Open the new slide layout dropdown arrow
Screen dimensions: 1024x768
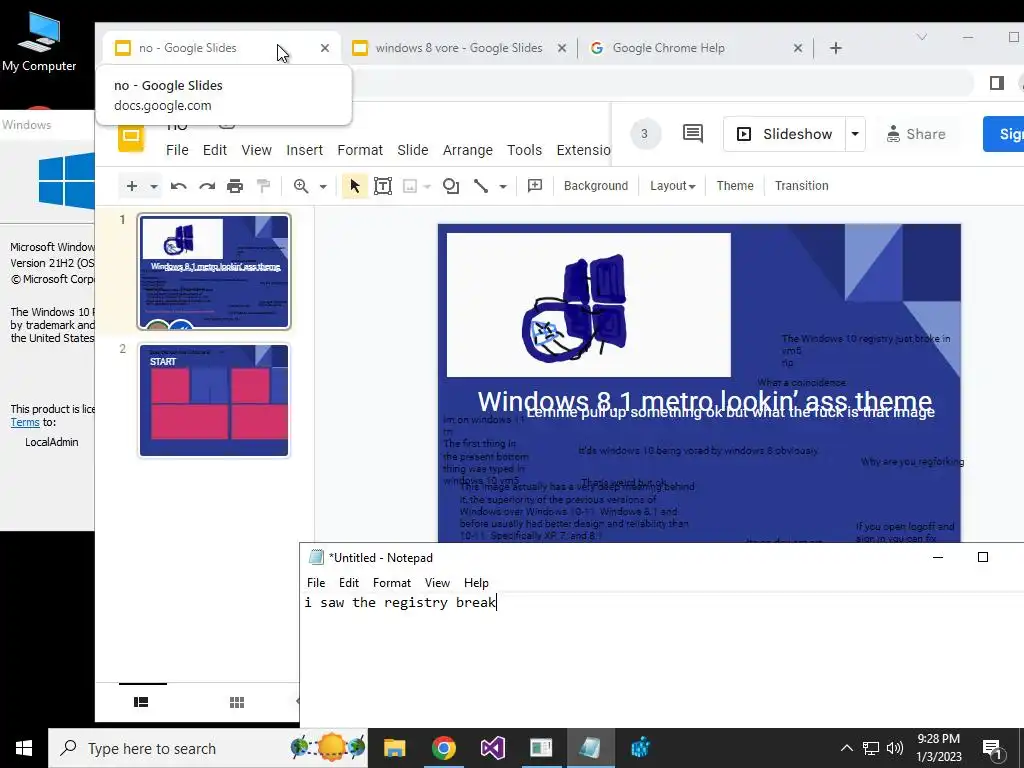[x=153, y=186]
